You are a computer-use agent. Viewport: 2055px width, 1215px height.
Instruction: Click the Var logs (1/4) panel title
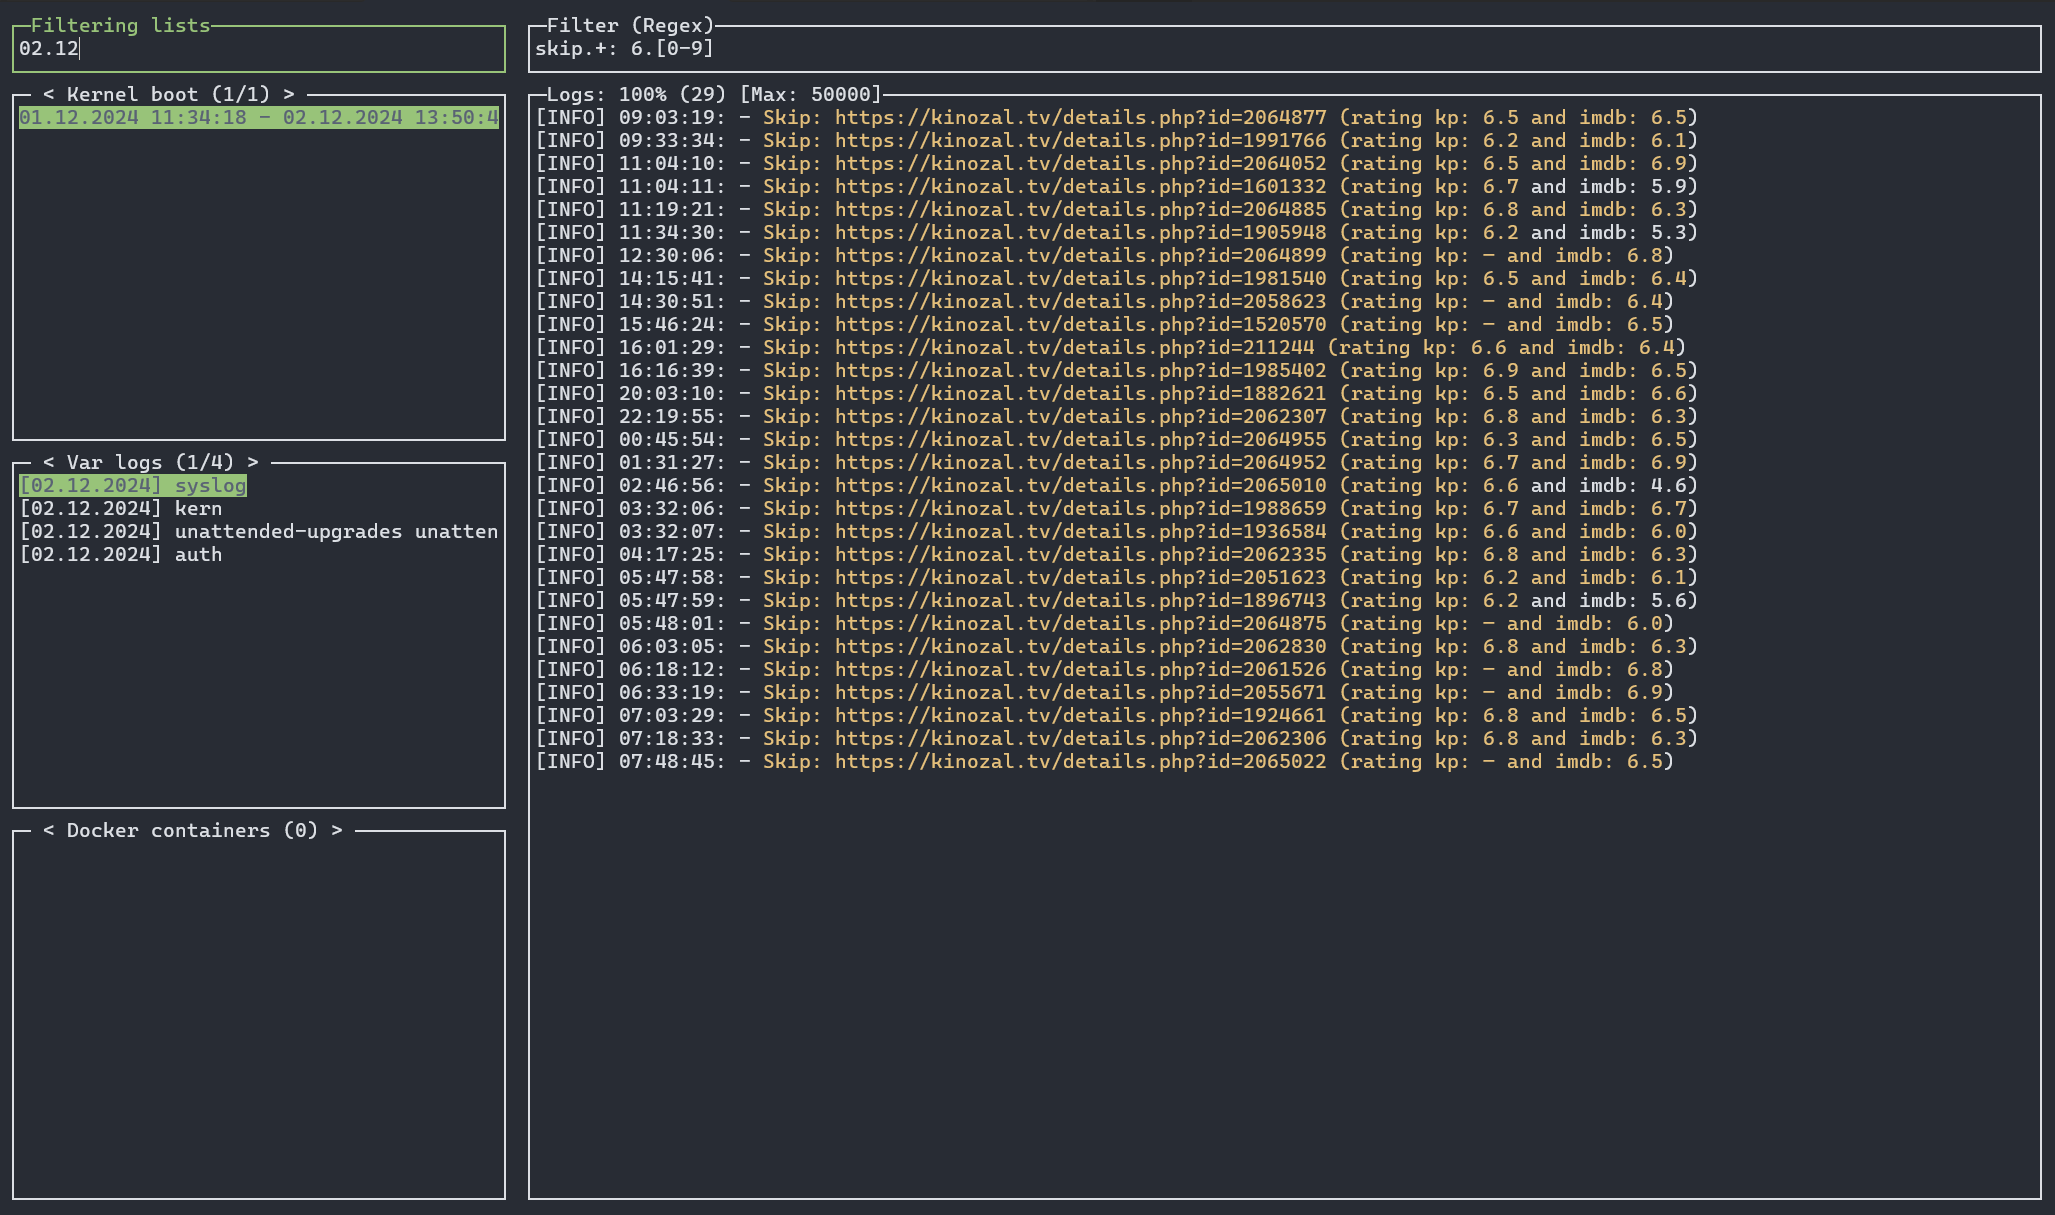150,463
